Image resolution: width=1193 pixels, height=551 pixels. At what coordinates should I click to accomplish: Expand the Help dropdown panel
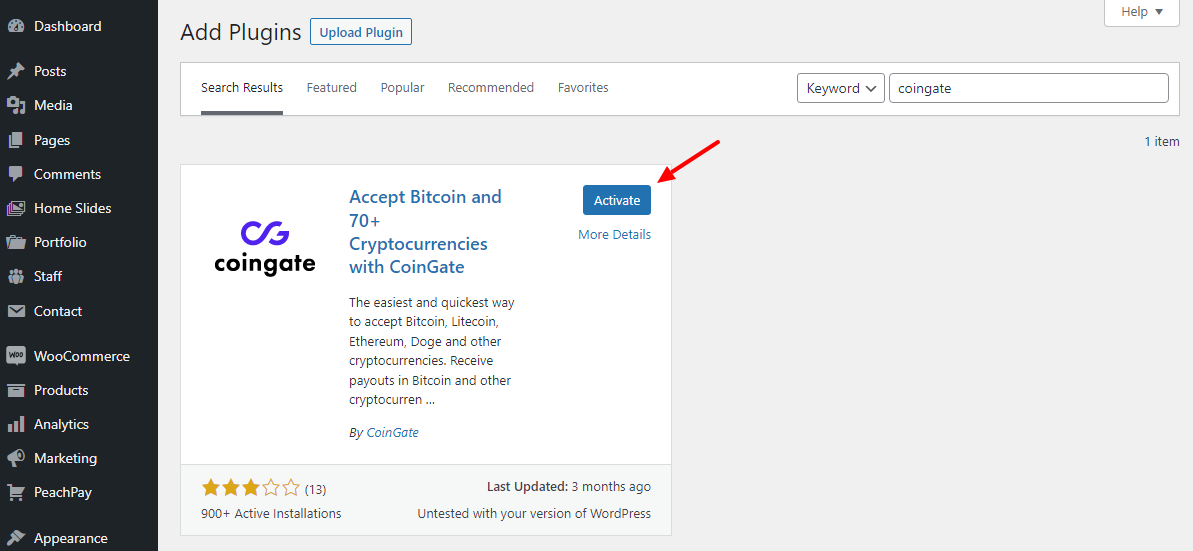click(x=1142, y=12)
